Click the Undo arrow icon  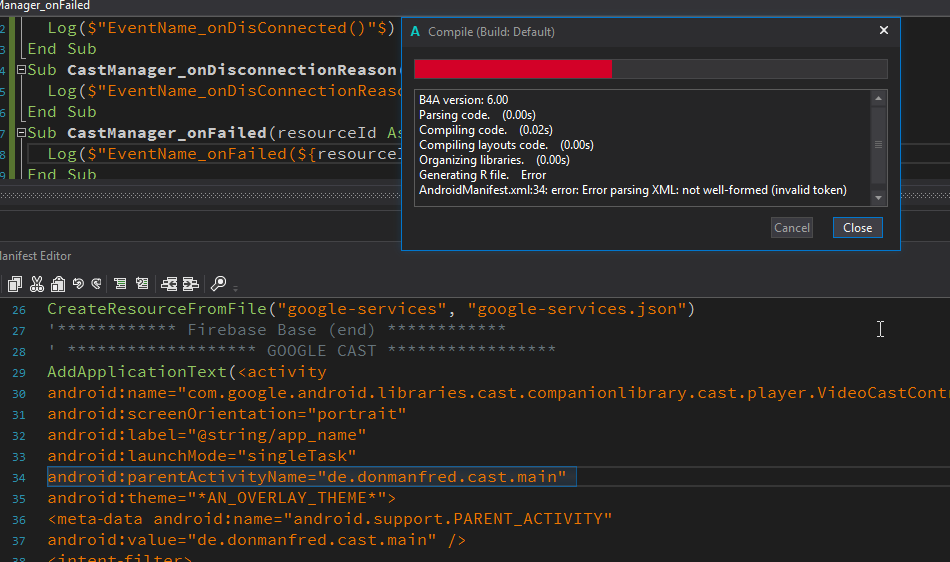coord(78,284)
